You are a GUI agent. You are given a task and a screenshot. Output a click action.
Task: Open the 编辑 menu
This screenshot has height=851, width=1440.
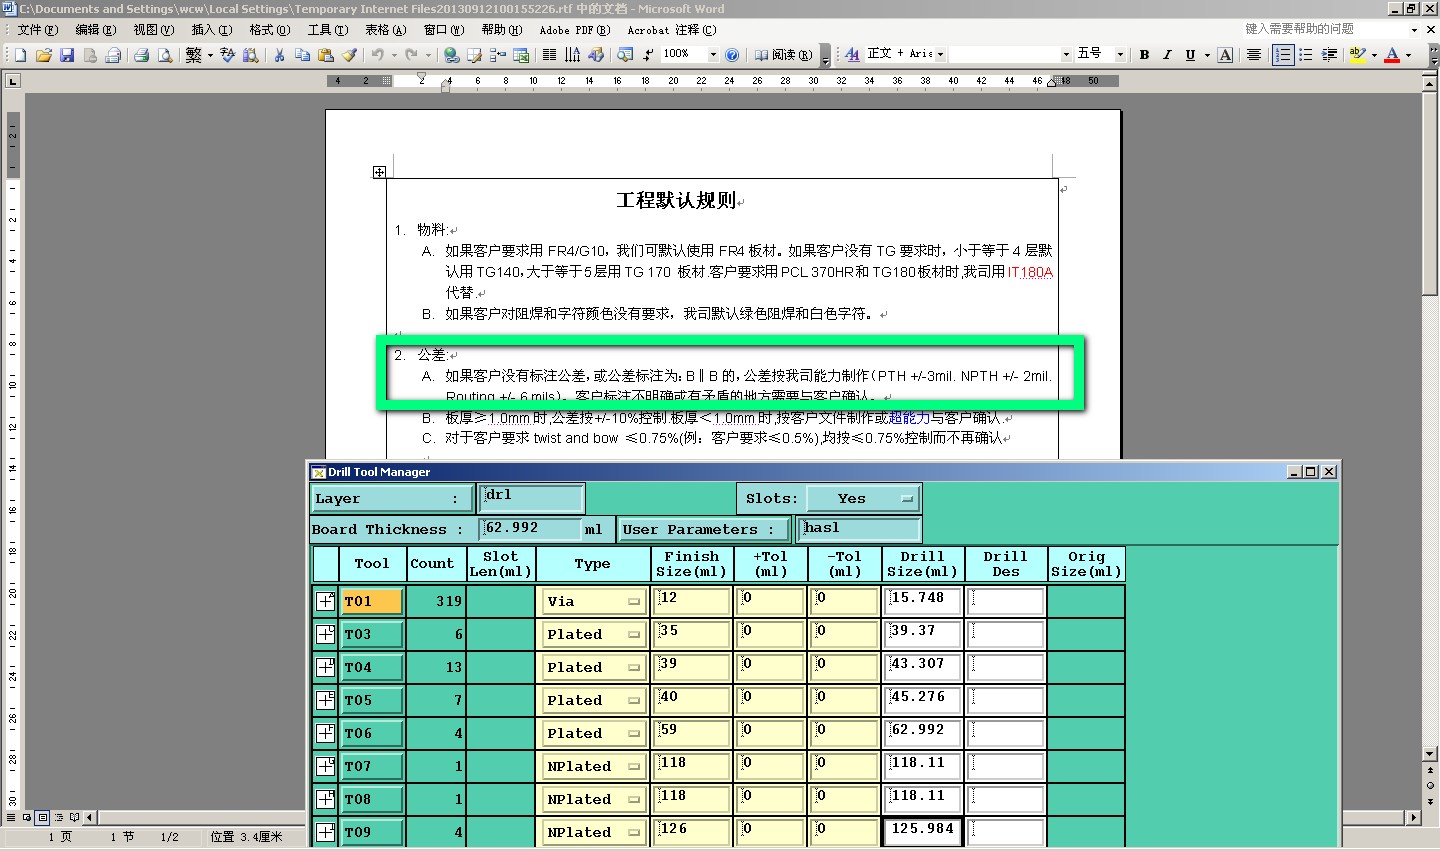pyautogui.click(x=95, y=30)
